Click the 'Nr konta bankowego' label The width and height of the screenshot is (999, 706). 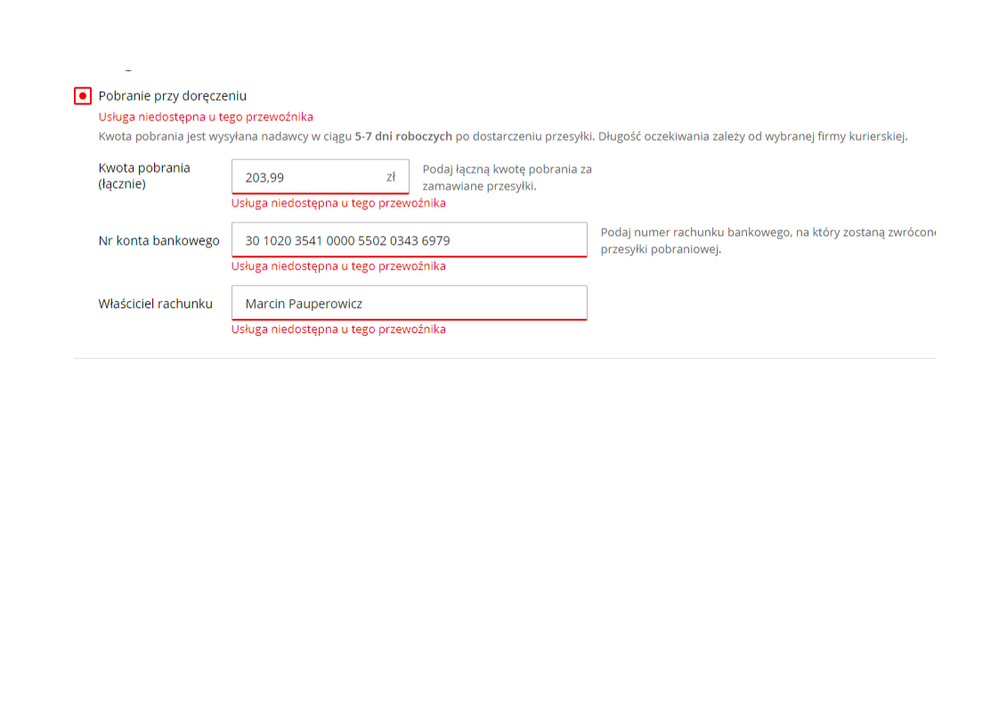tap(159, 241)
